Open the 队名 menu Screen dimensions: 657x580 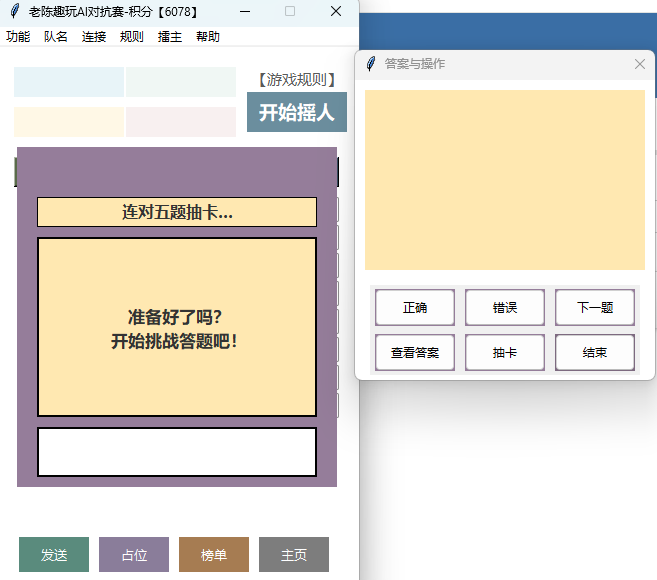tap(56, 37)
